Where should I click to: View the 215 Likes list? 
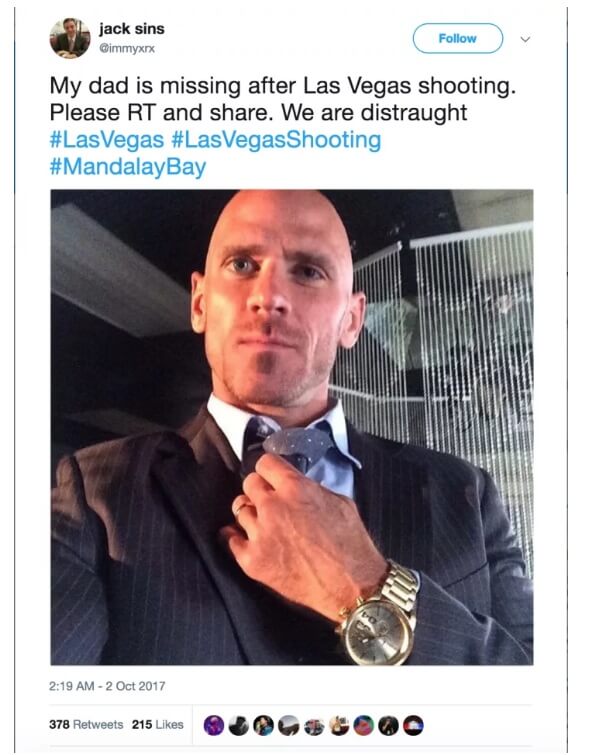tap(157, 724)
